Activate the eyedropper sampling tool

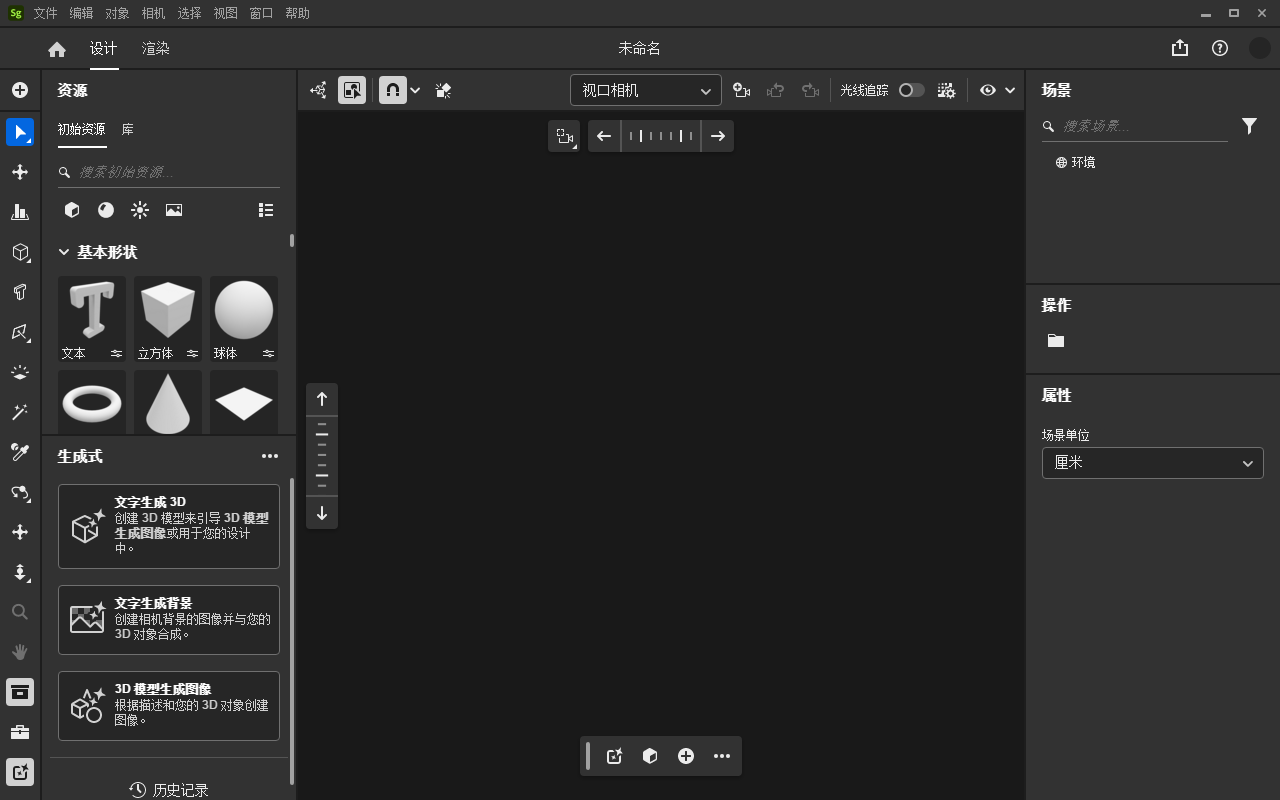coord(20,452)
